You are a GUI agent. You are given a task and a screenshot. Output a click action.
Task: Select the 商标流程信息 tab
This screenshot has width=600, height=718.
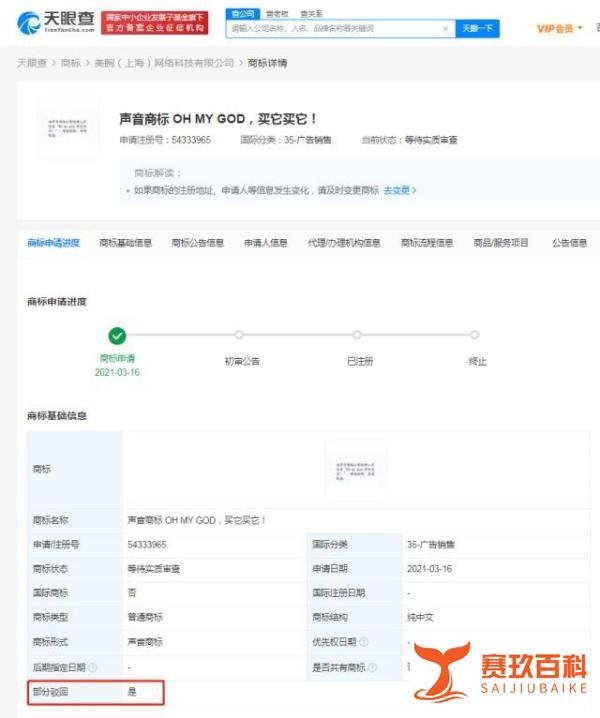pyautogui.click(x=427, y=243)
